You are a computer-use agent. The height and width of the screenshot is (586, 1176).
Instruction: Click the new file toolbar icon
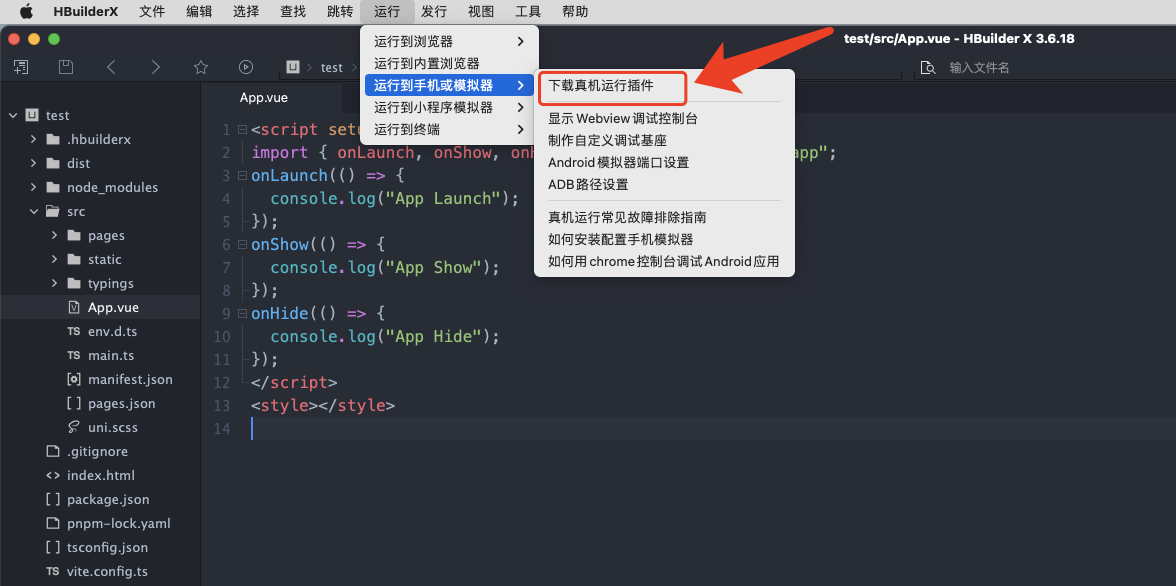tap(21, 67)
